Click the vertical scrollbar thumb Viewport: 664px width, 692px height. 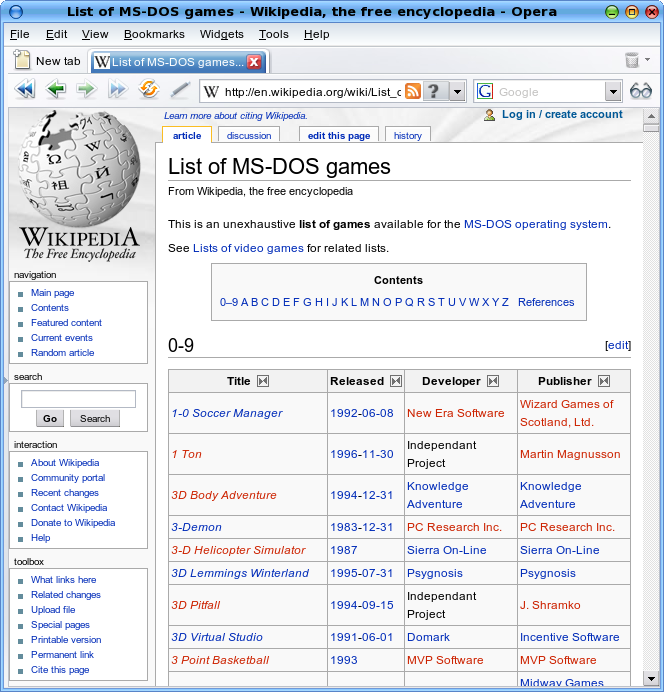pos(651,128)
